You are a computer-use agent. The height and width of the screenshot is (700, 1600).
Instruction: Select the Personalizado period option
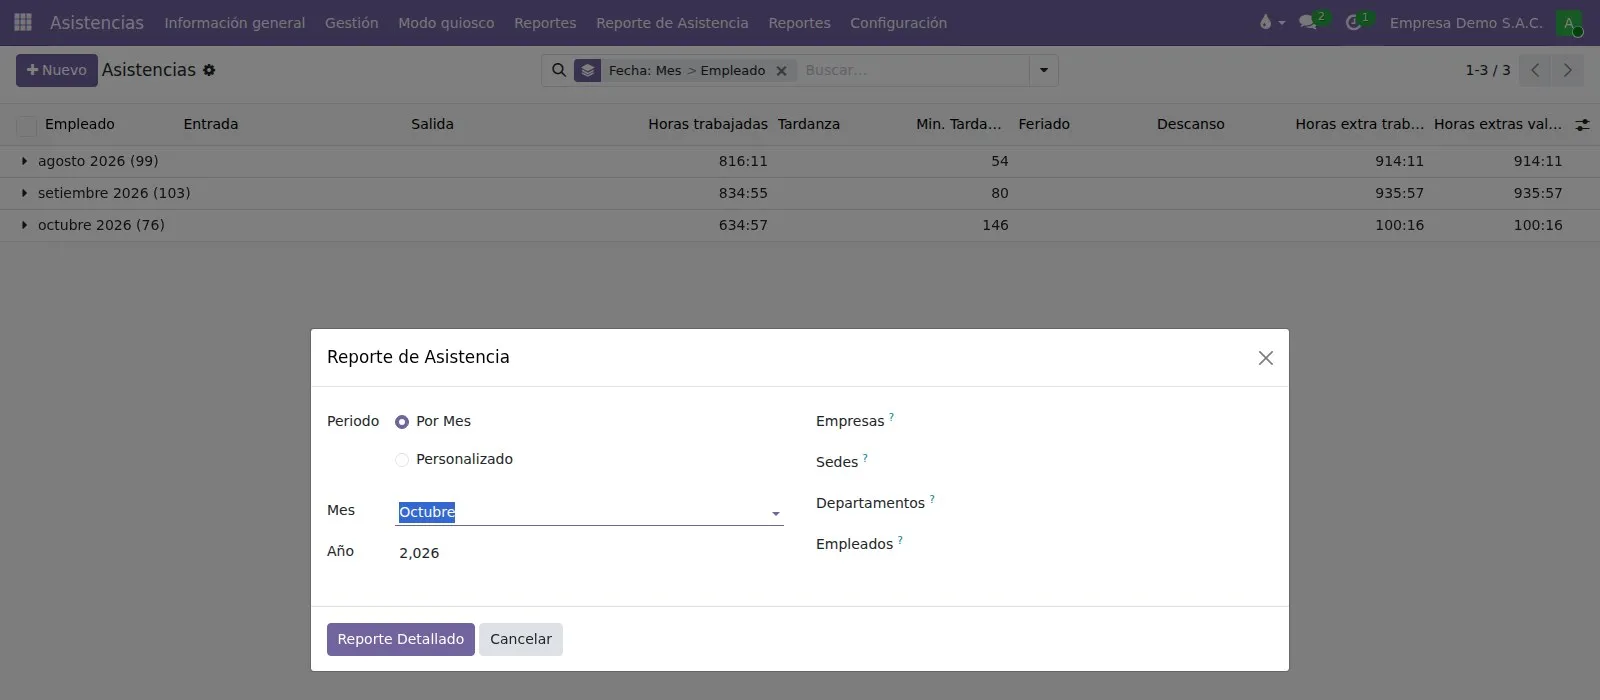pos(402,460)
